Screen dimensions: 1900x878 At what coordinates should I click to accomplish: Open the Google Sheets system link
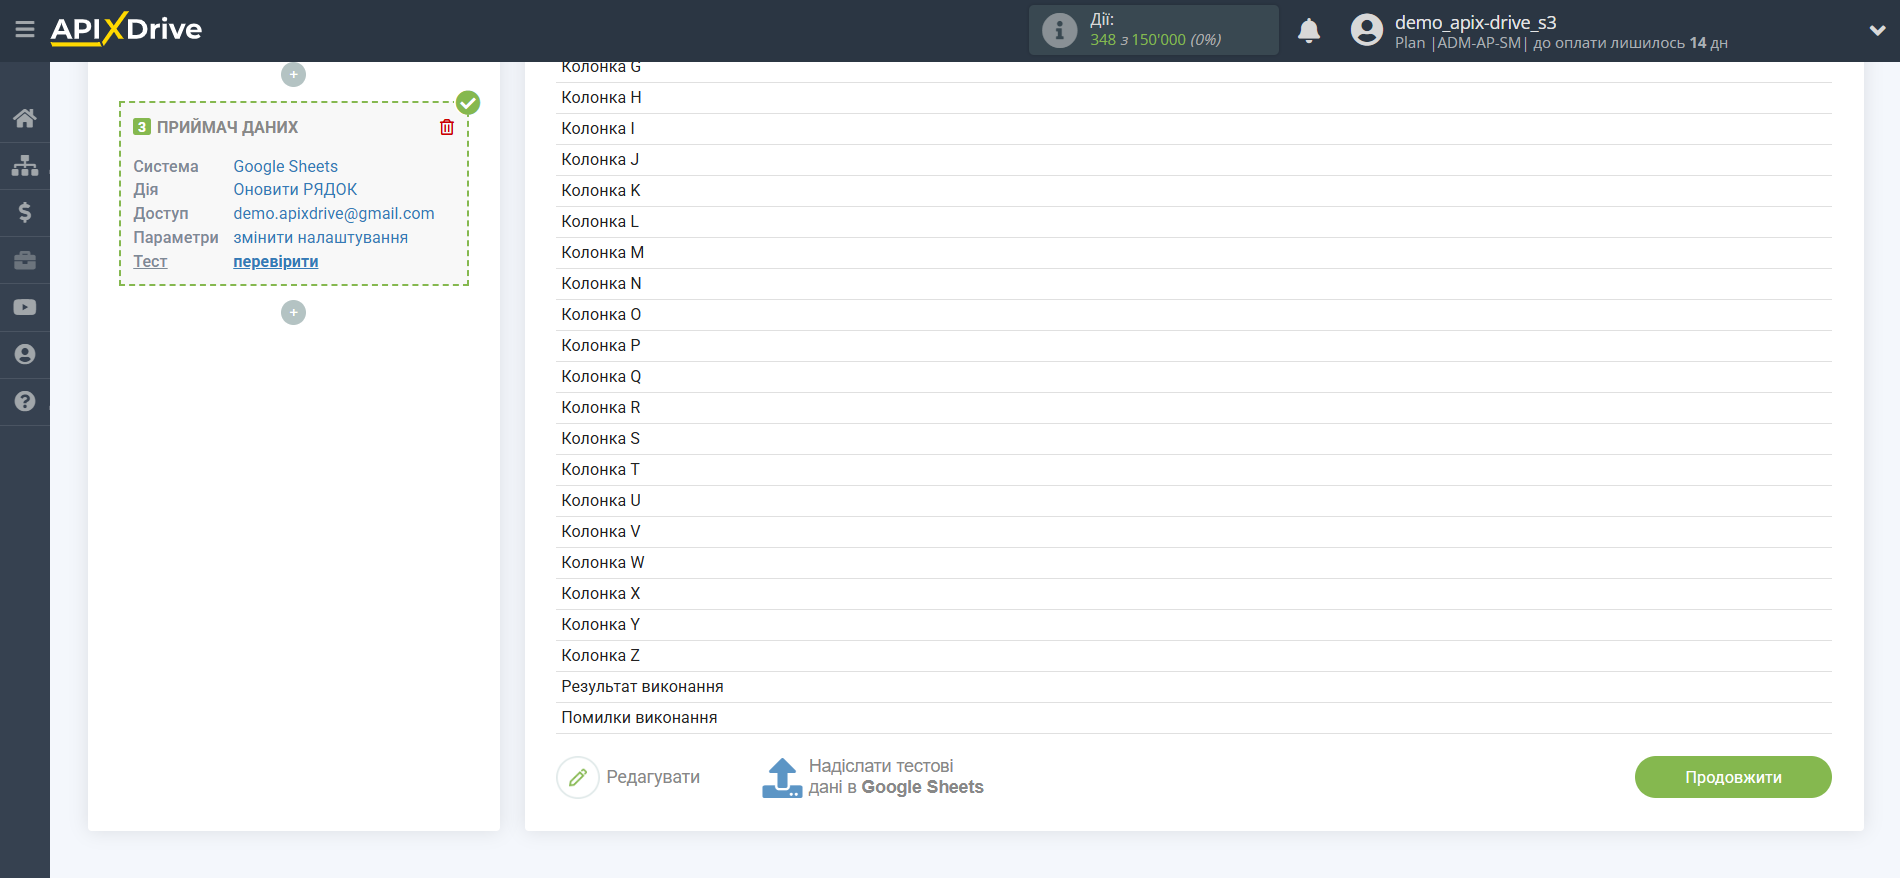pyautogui.click(x=285, y=166)
